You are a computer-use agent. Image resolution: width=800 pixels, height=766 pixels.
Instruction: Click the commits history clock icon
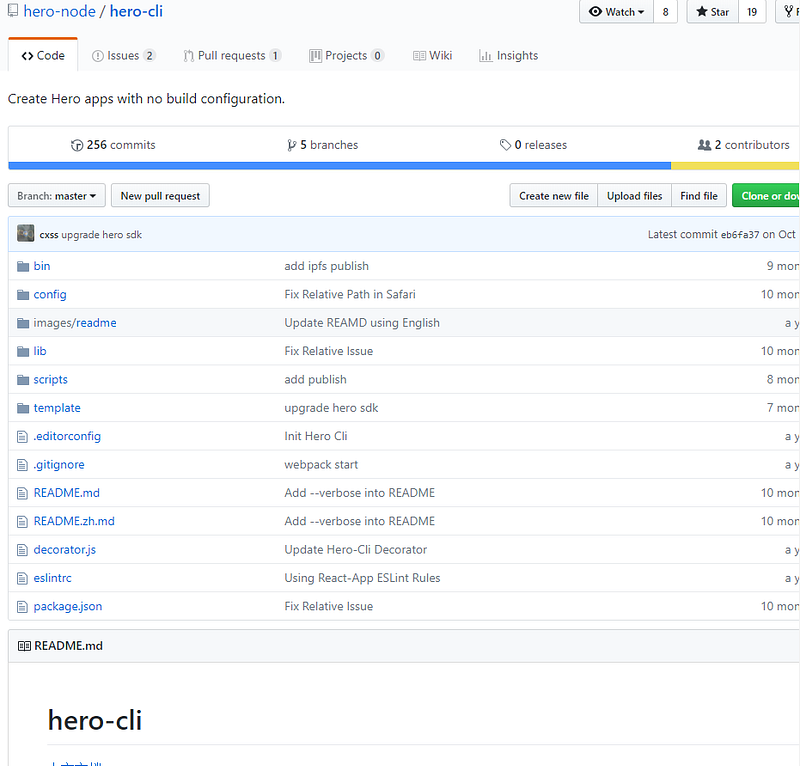click(x=77, y=145)
